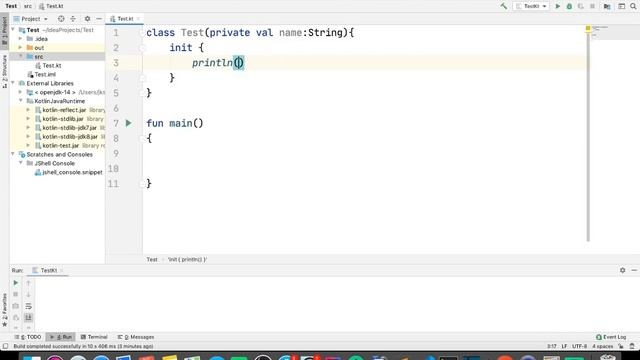The width and height of the screenshot is (640, 360).
Task: Click the Build project hammer icon
Action: coord(504,6)
